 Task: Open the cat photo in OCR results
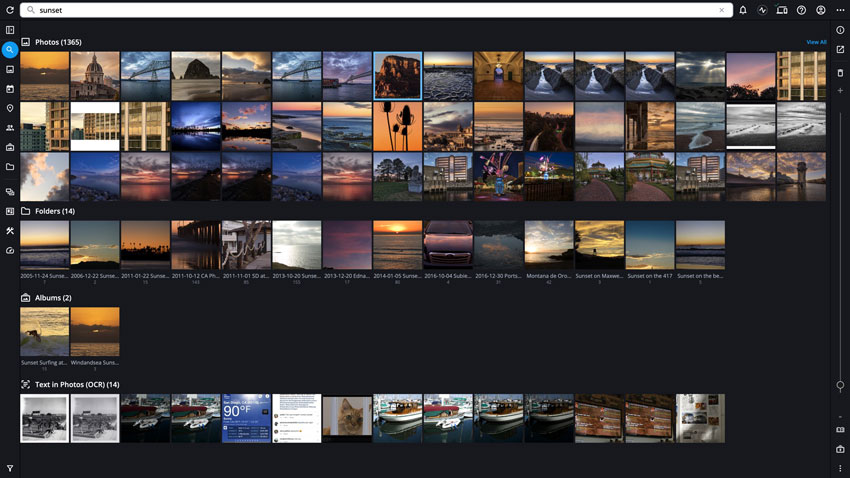tap(347, 418)
